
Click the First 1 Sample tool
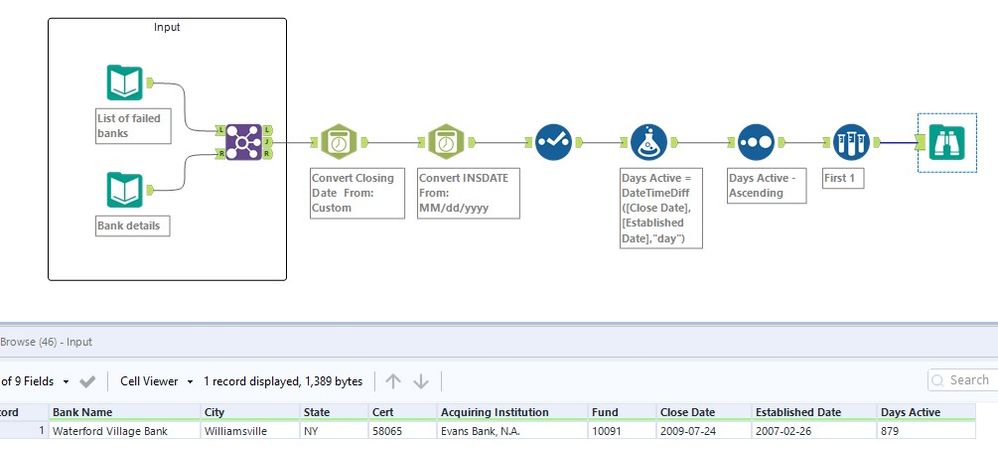851,142
